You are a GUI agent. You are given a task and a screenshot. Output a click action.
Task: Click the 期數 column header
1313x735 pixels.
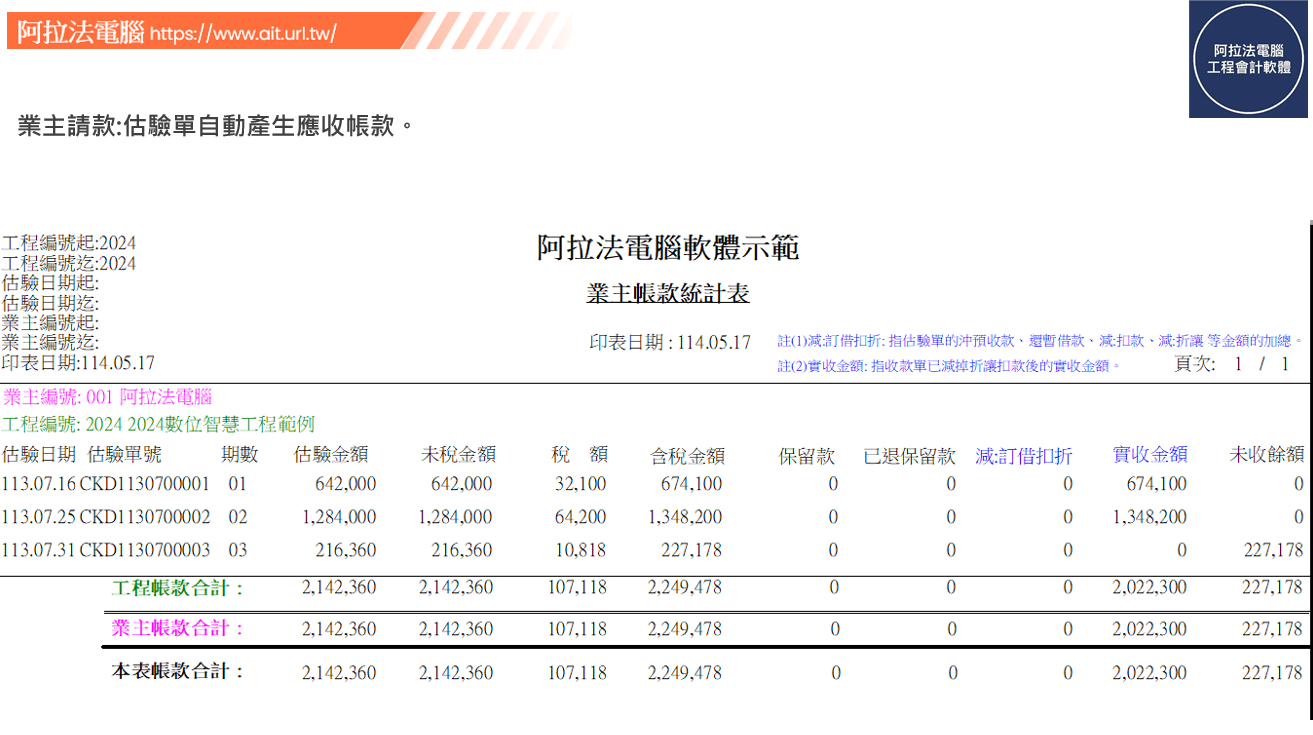click(240, 455)
